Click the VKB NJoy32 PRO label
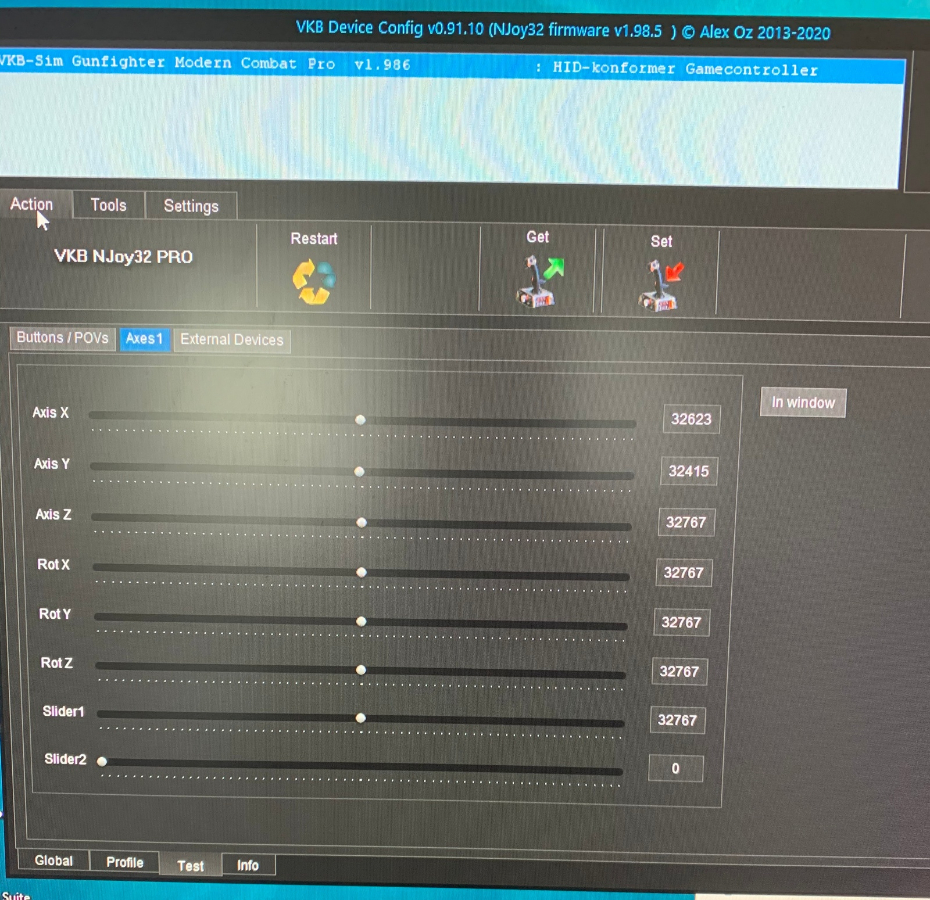The width and height of the screenshot is (930, 900). point(123,257)
